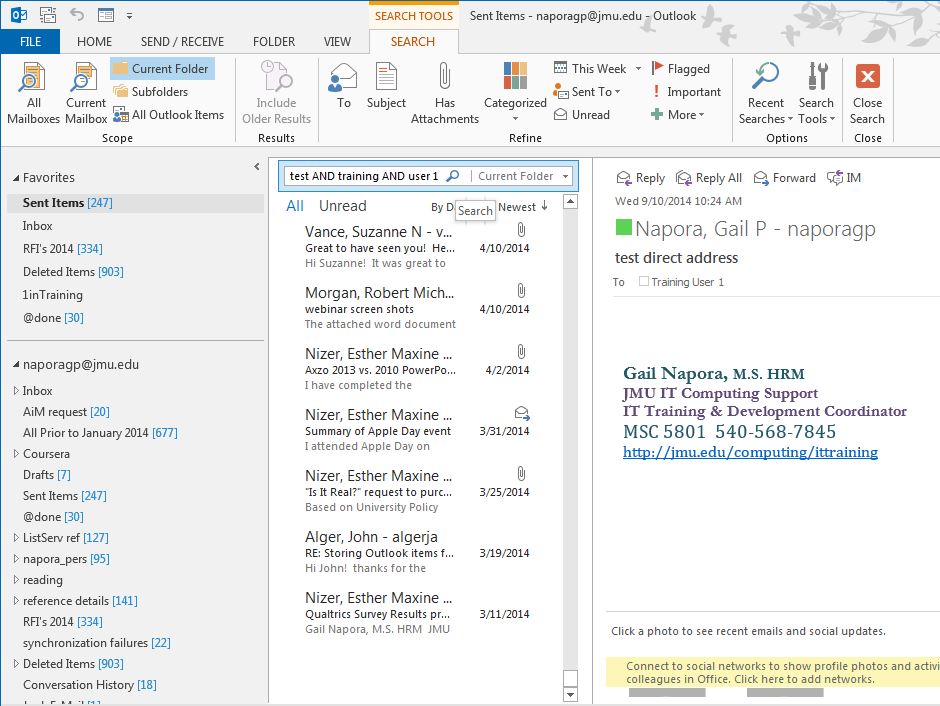Screen dimensions: 940x706
Task: Expand the reference details folder
Action: pyautogui.click(x=16, y=601)
